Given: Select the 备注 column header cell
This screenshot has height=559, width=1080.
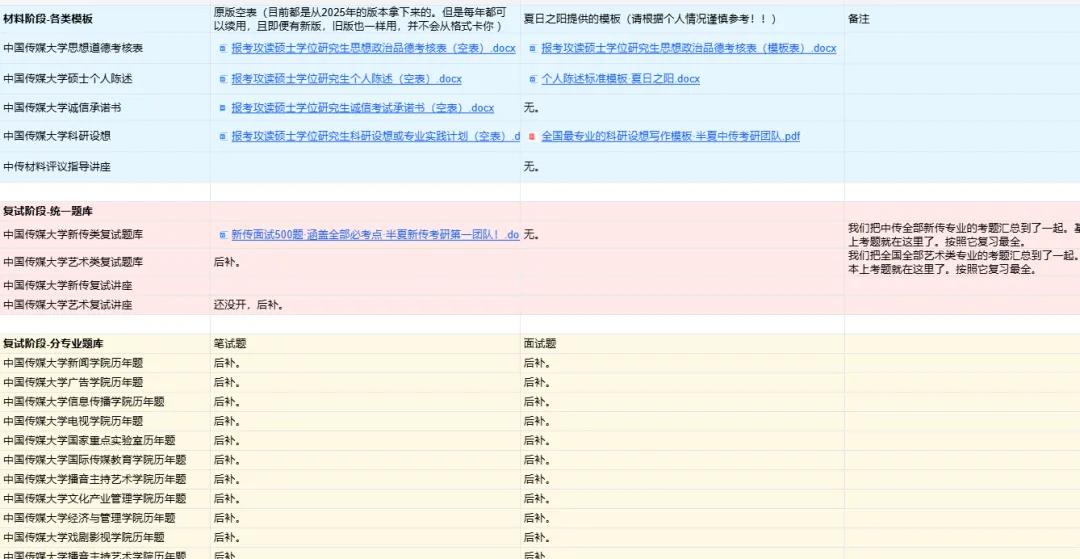Looking at the screenshot, I should point(962,19).
